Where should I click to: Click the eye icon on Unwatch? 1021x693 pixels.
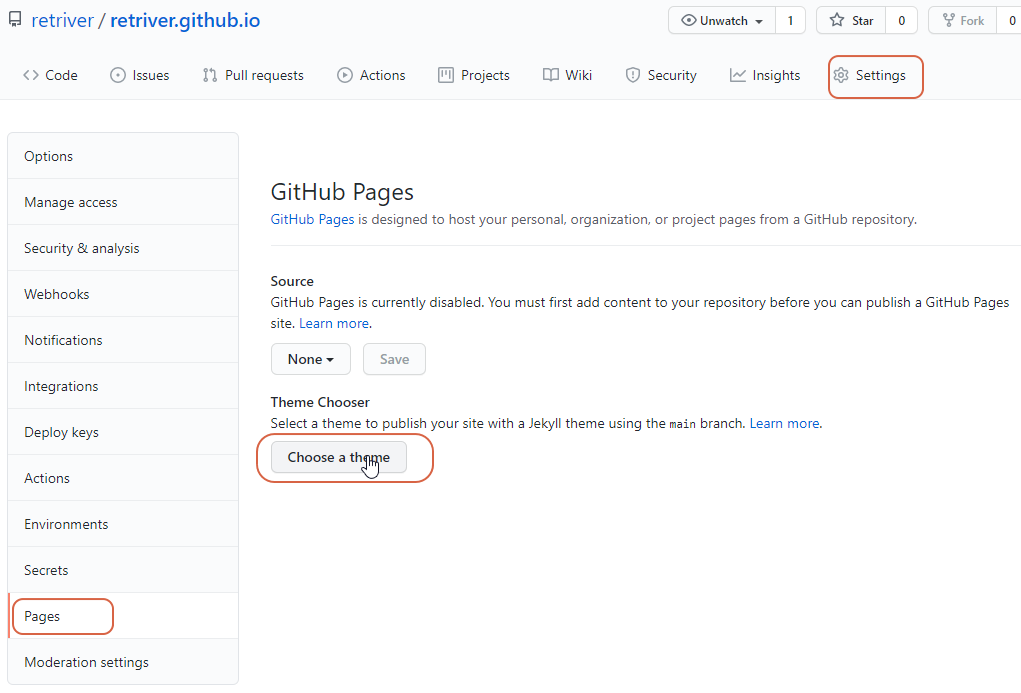[688, 21]
